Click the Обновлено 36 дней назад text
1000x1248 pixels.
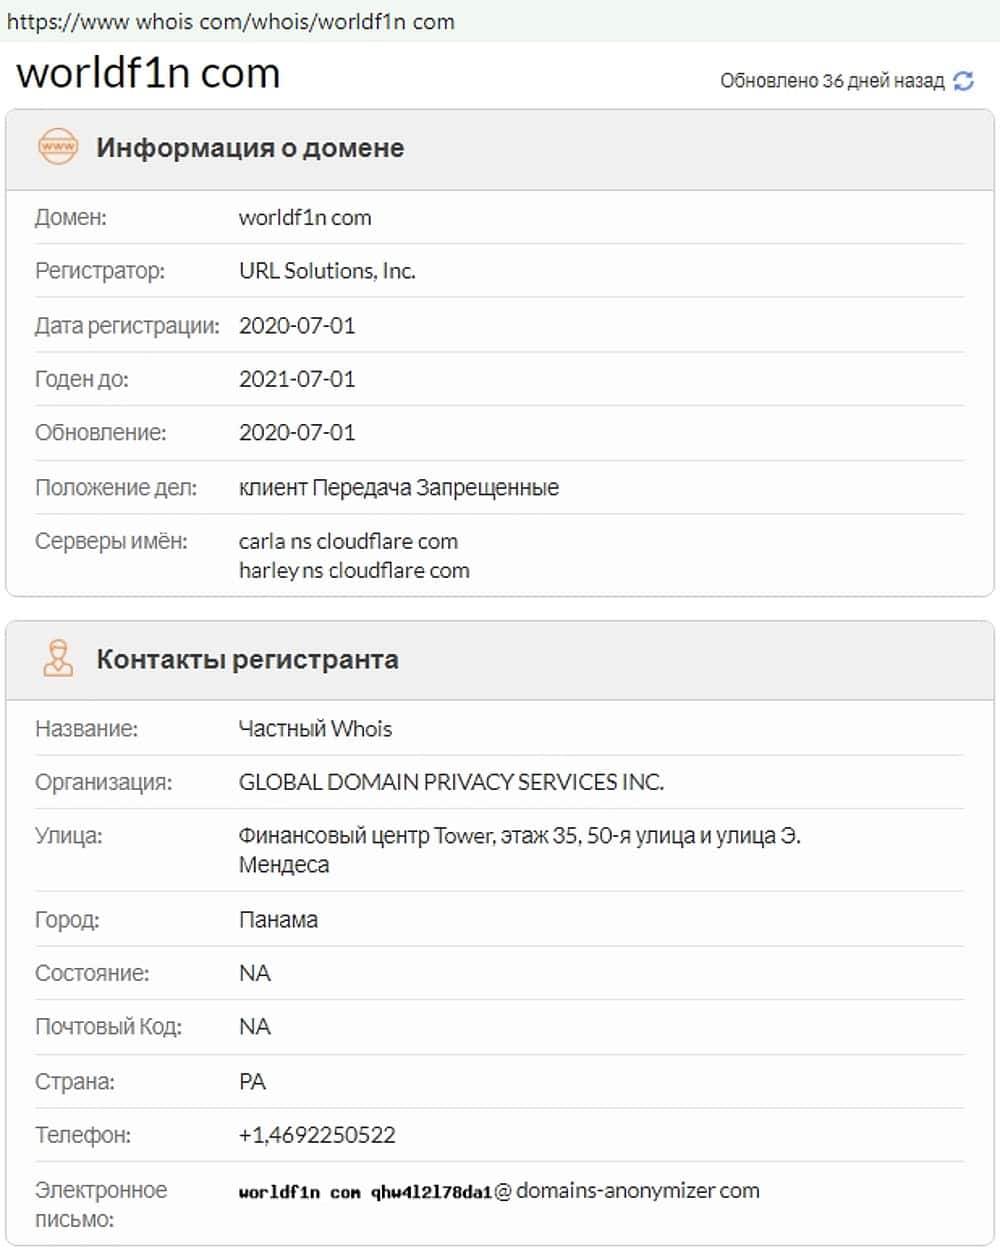click(x=832, y=81)
